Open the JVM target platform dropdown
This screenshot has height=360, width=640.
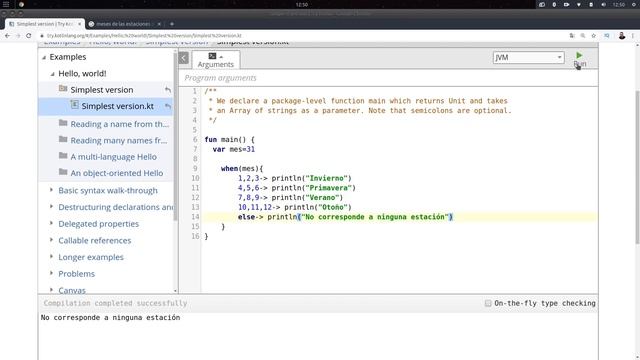529,58
